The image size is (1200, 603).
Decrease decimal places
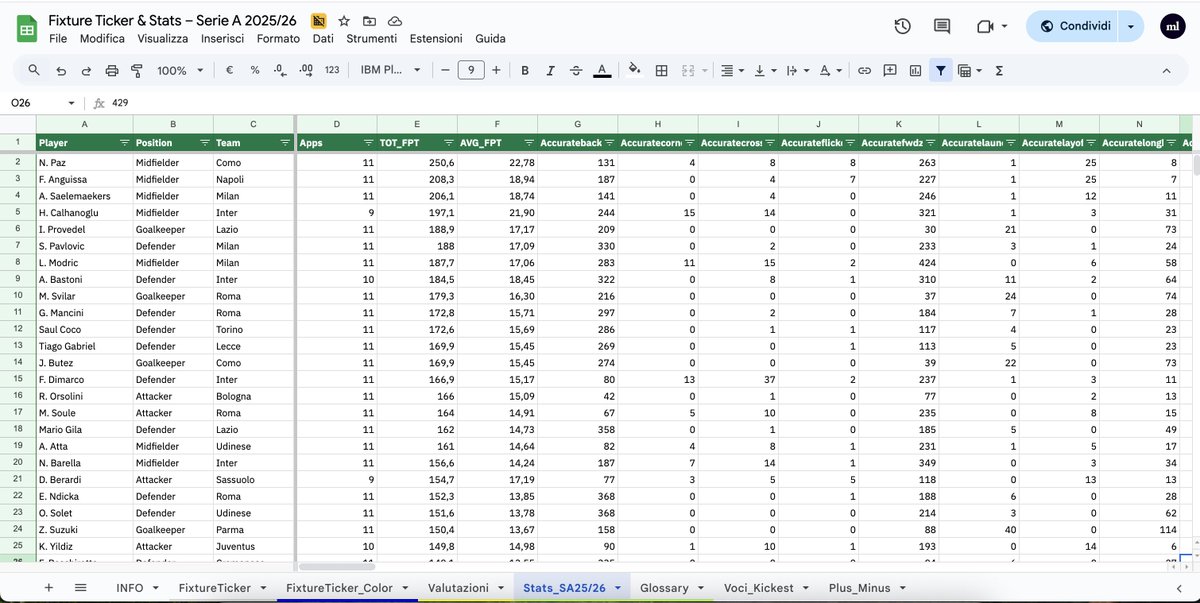click(x=281, y=70)
